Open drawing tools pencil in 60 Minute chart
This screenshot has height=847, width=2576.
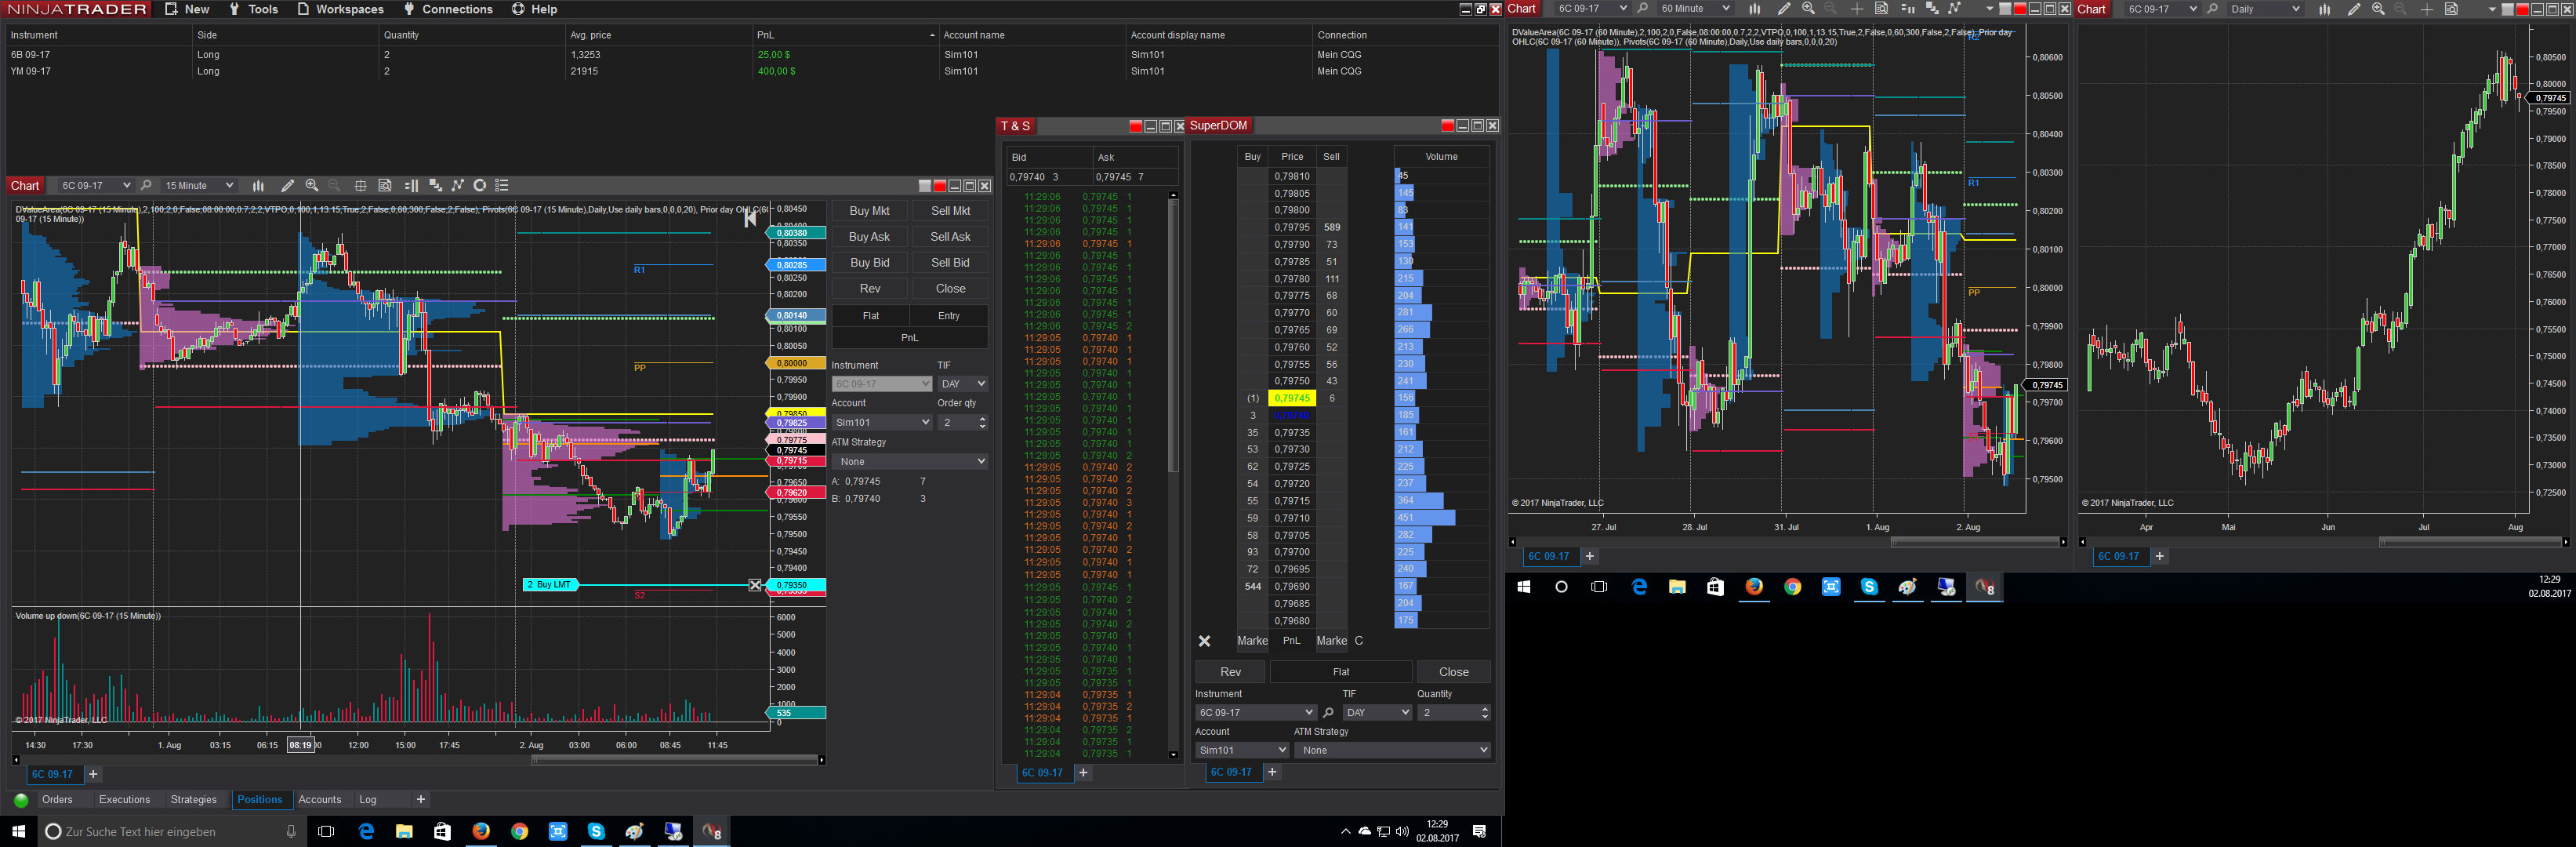(x=1783, y=9)
